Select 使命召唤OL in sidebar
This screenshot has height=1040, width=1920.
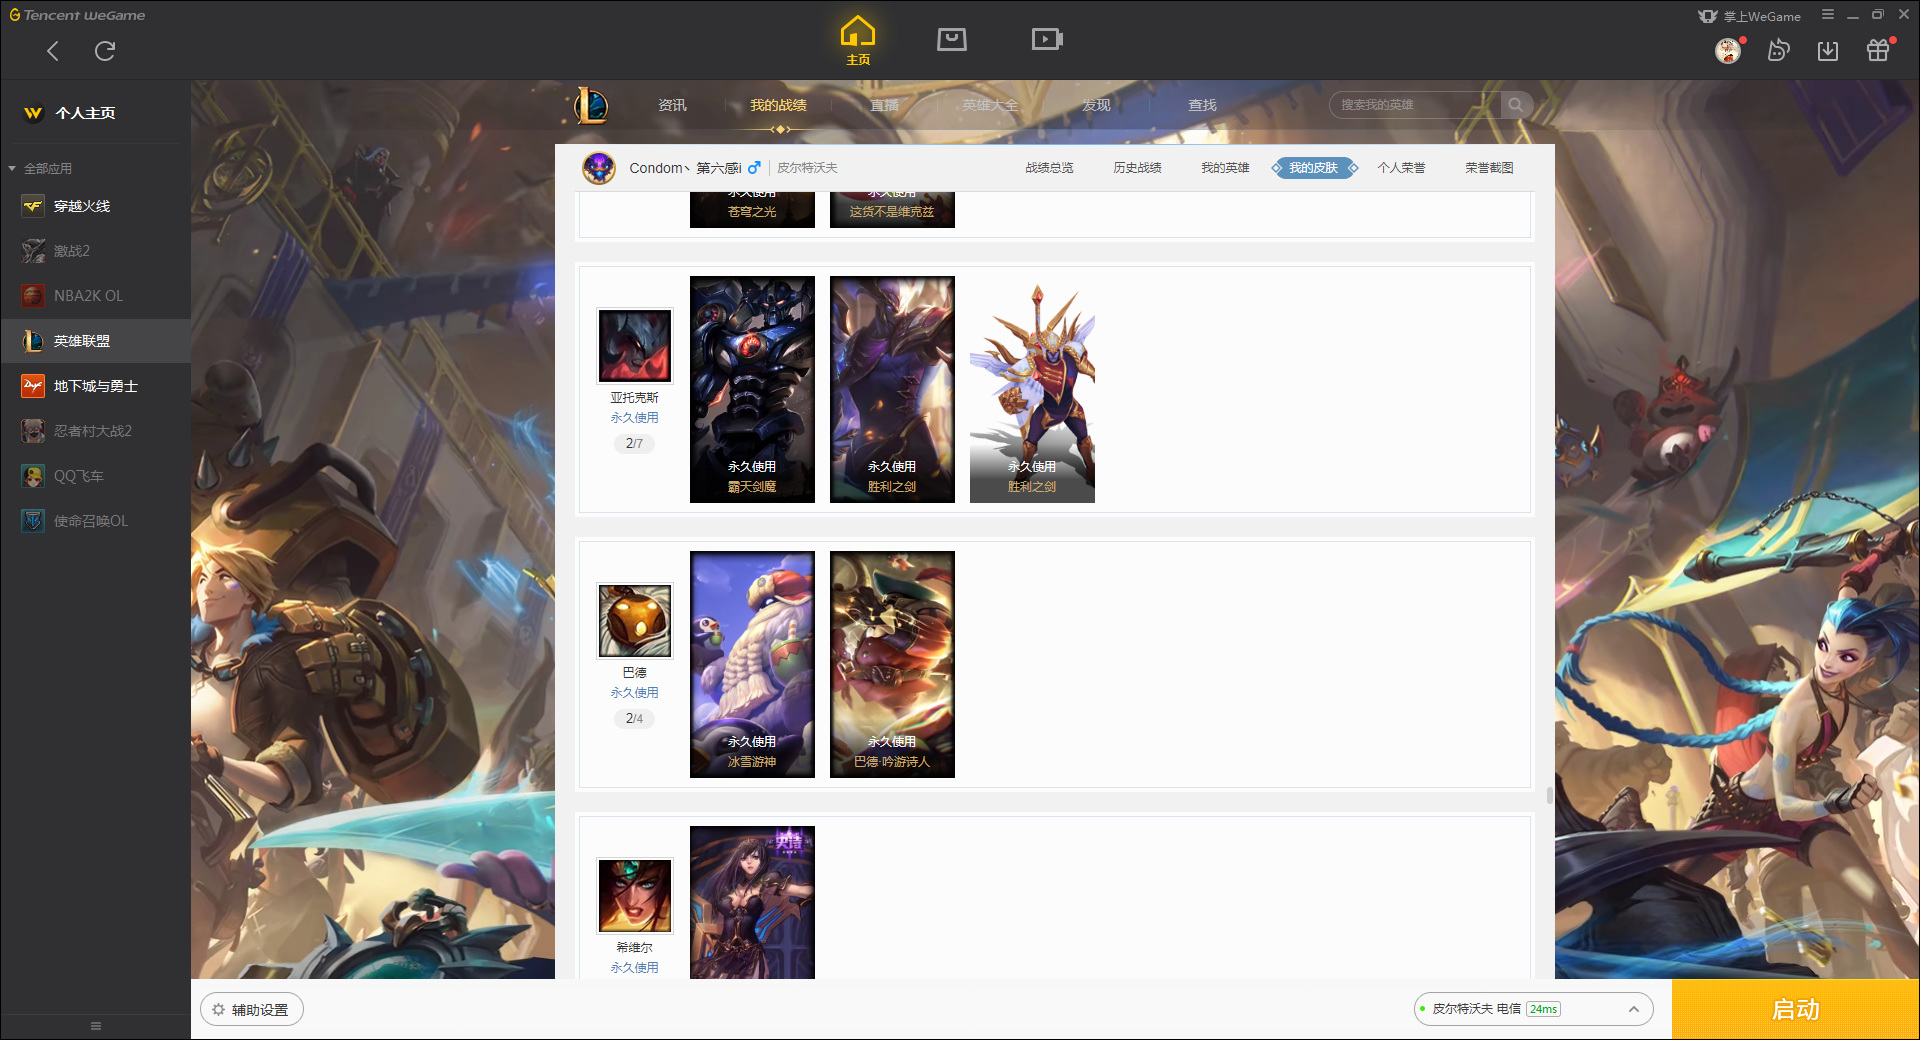[x=96, y=521]
